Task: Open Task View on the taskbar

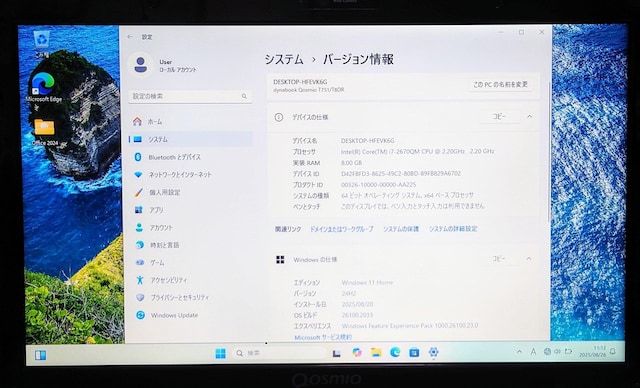Action: 336,353
